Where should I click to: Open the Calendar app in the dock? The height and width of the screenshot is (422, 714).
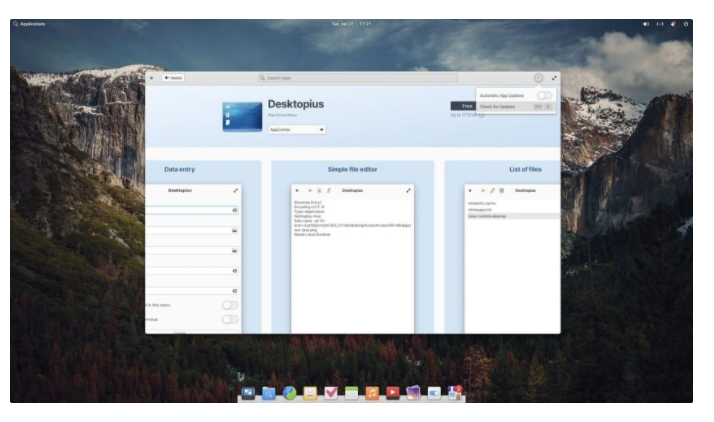(351, 393)
